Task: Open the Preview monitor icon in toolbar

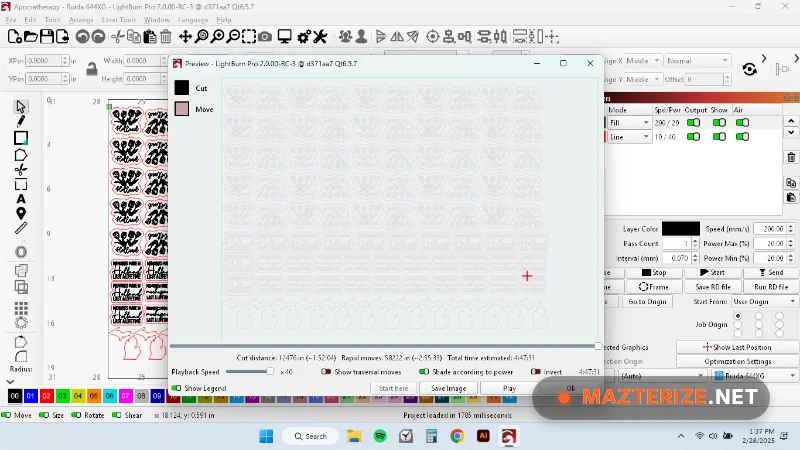Action: (x=284, y=37)
